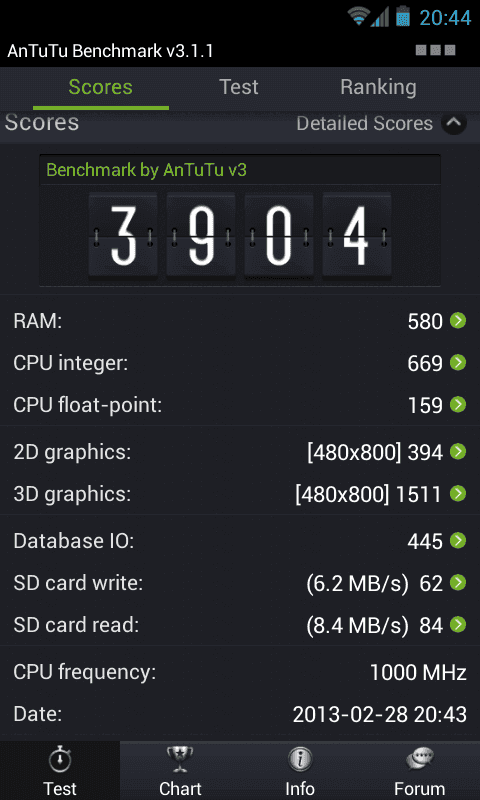This screenshot has height=800, width=480.
Task: Tap the Wi-Fi status bar icon
Action: pyautogui.click(x=358, y=16)
